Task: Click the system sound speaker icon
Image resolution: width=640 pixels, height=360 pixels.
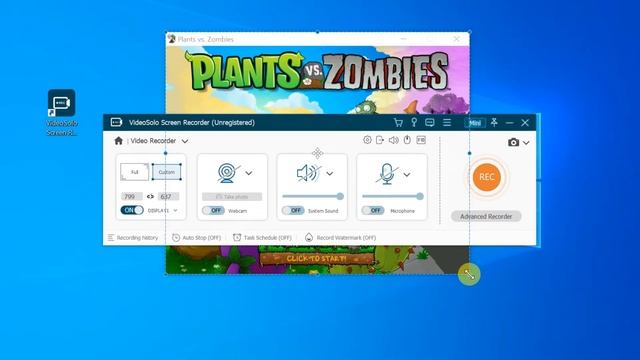Action: click(308, 173)
